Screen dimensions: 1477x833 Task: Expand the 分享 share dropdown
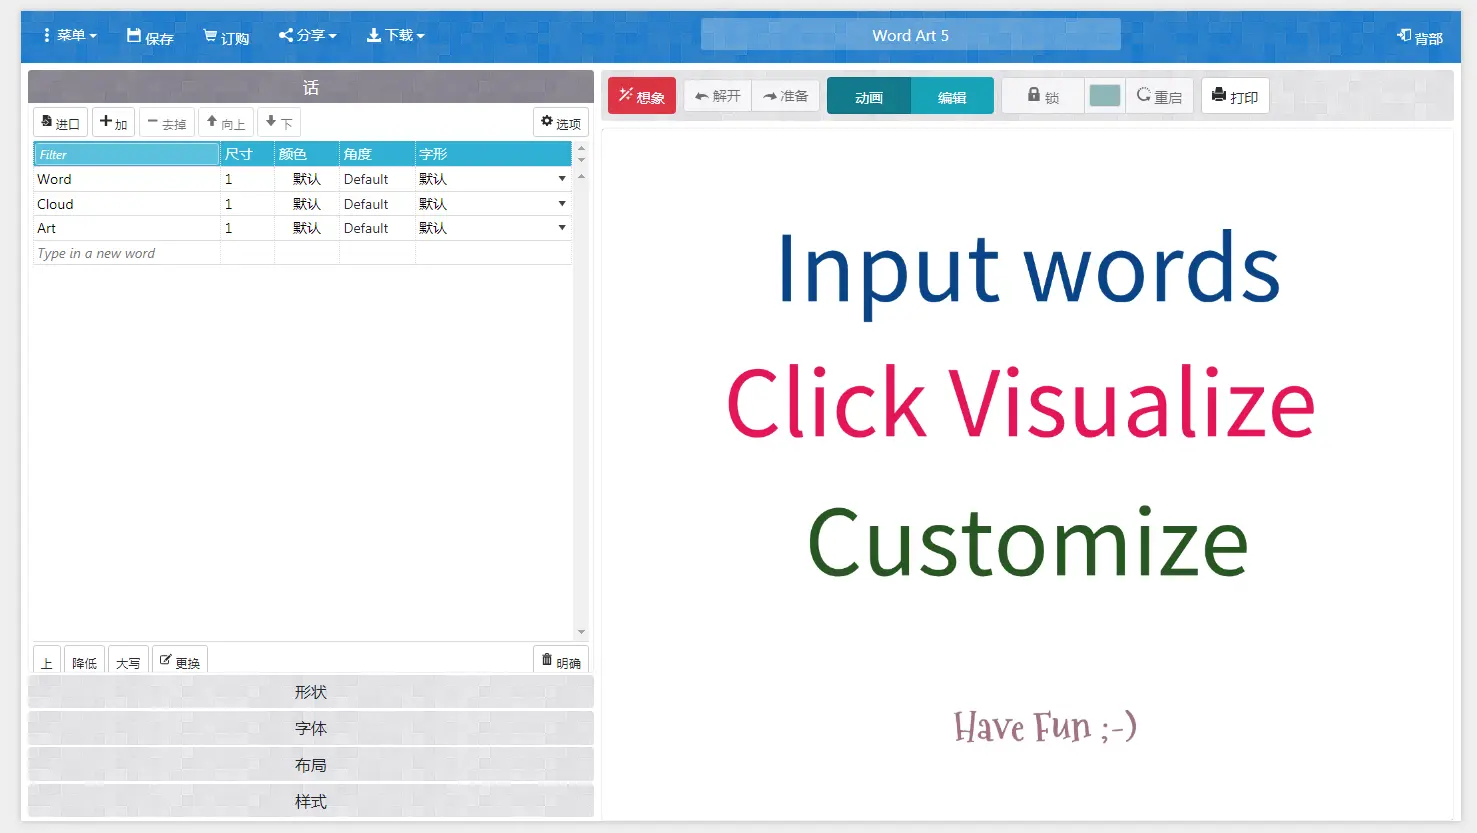pos(307,36)
